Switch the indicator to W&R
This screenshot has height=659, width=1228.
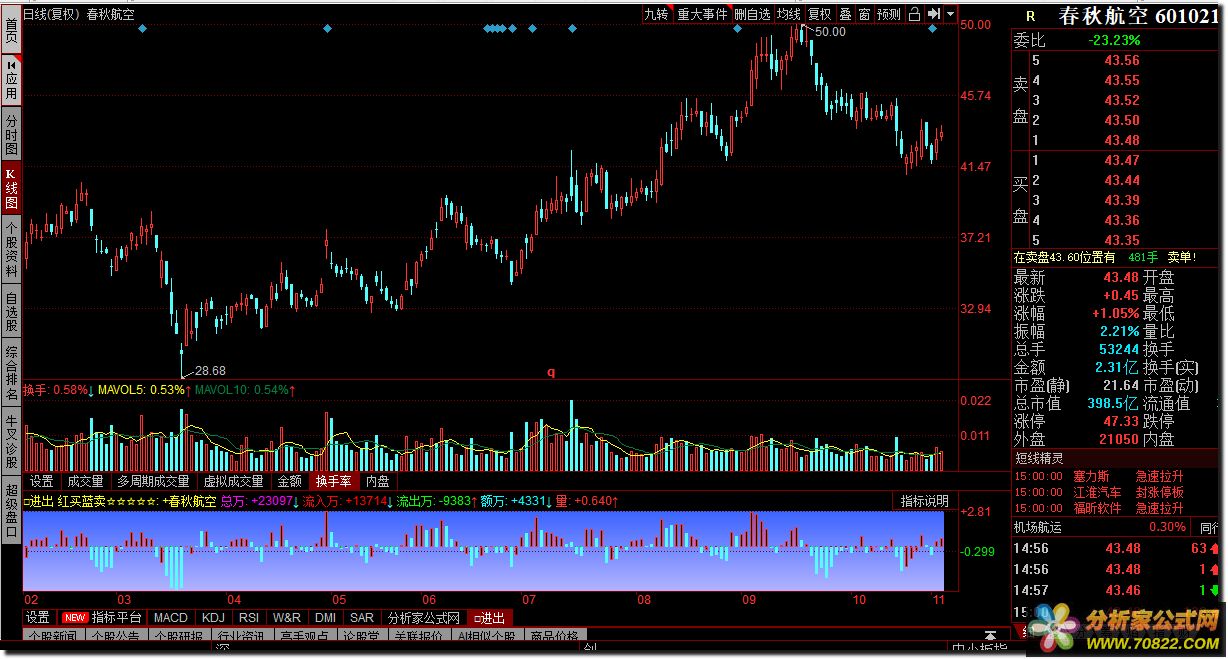287,617
